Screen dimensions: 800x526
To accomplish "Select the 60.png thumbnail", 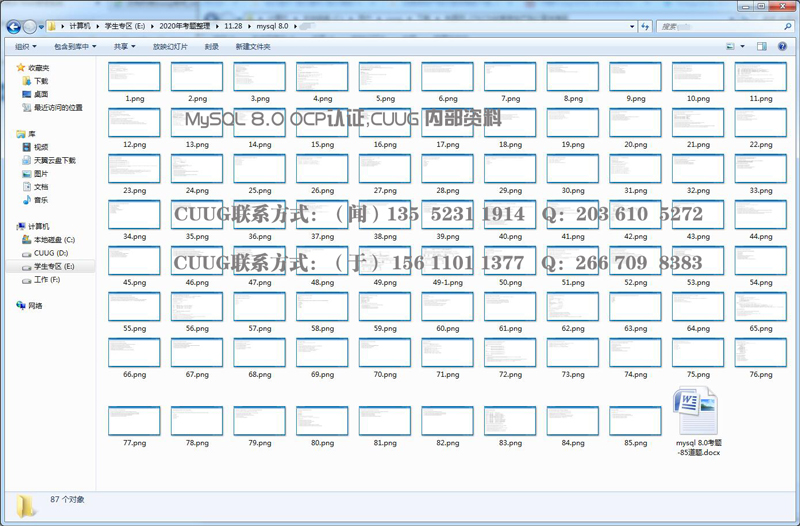I will point(447,307).
